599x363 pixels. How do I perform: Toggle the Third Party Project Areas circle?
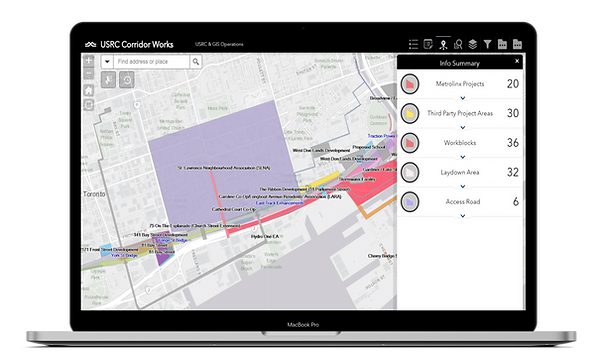coord(410,113)
